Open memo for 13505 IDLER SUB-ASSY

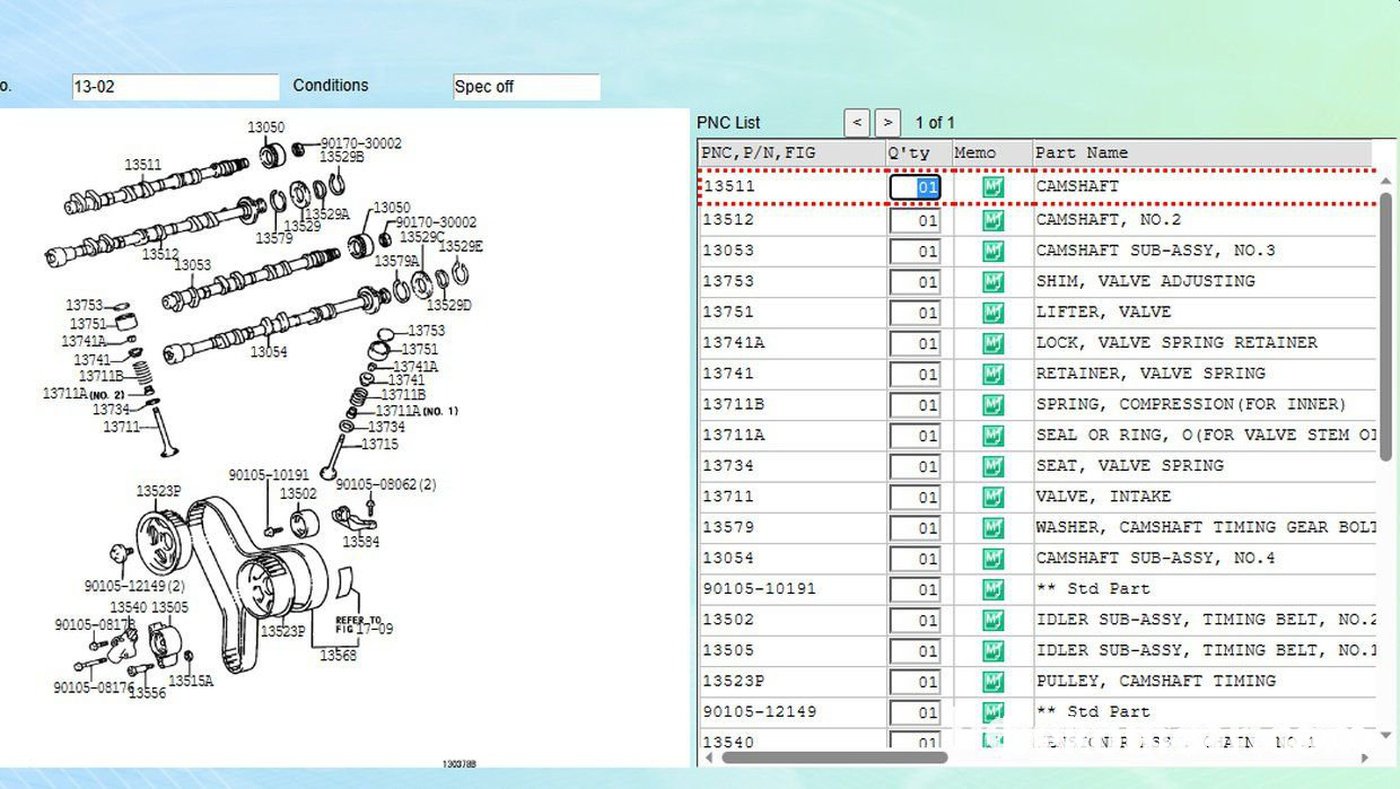[992, 651]
